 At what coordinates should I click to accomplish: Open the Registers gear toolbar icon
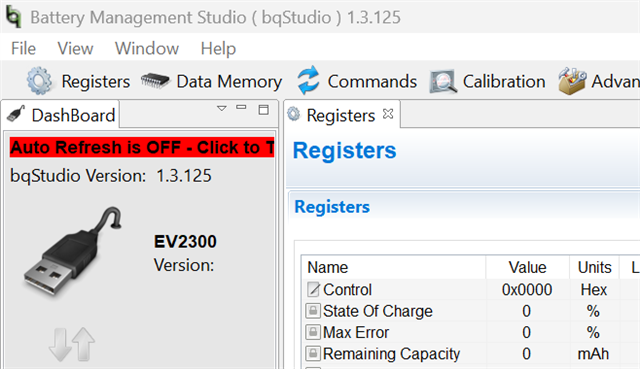[39, 81]
